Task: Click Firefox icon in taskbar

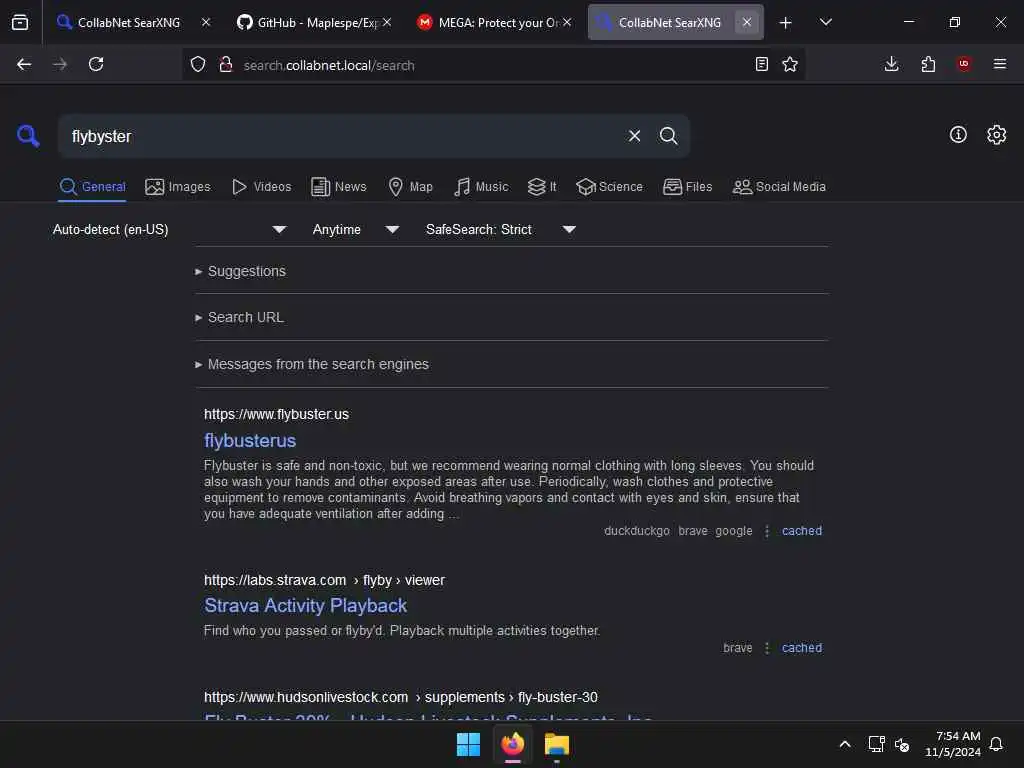Action: coord(513,744)
